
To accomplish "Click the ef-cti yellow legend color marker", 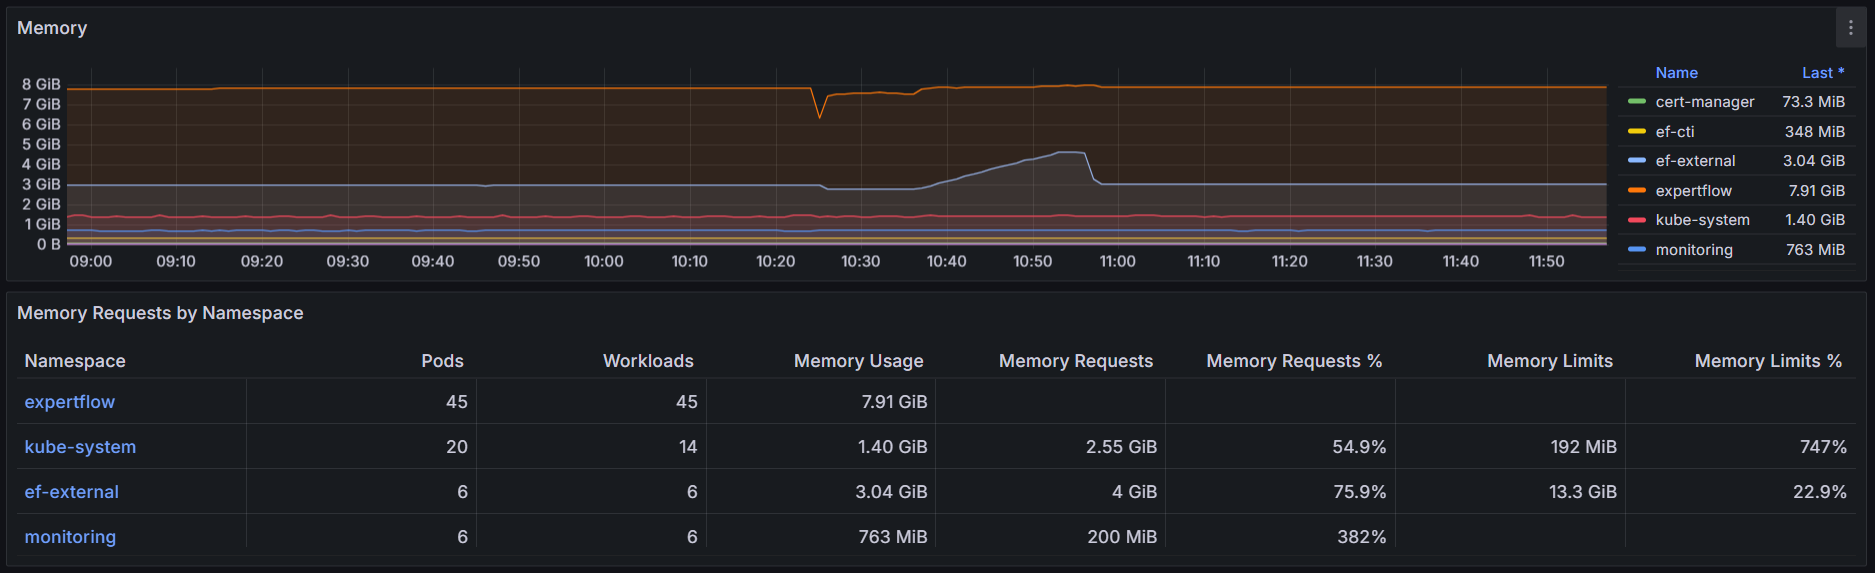I will tap(1637, 132).
